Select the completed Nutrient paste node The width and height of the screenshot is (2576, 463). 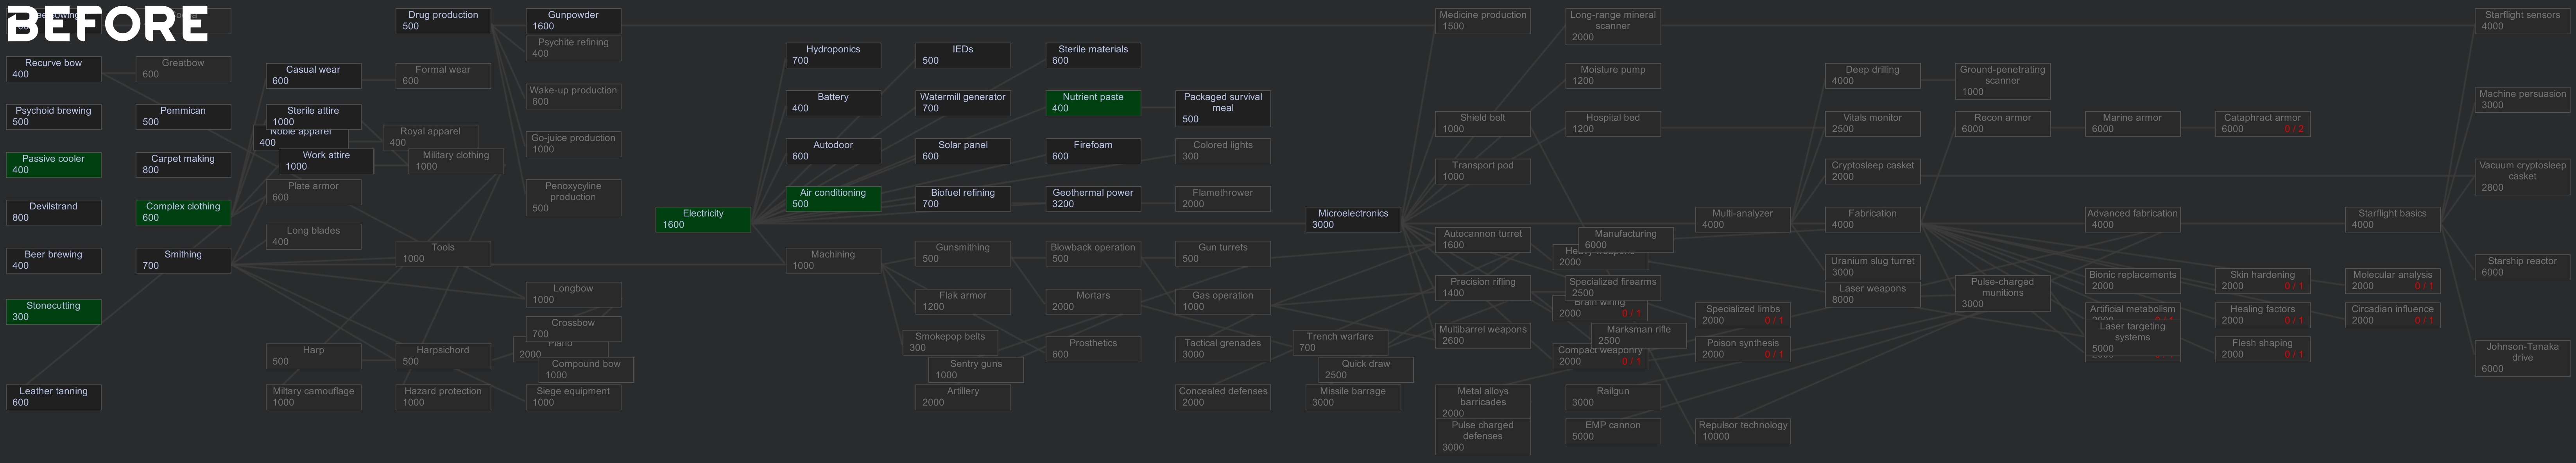click(1093, 103)
